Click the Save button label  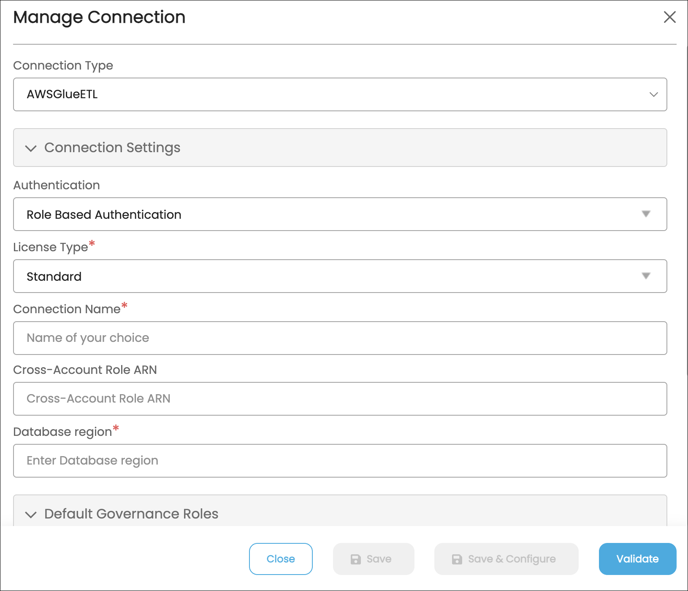pyautogui.click(x=379, y=559)
